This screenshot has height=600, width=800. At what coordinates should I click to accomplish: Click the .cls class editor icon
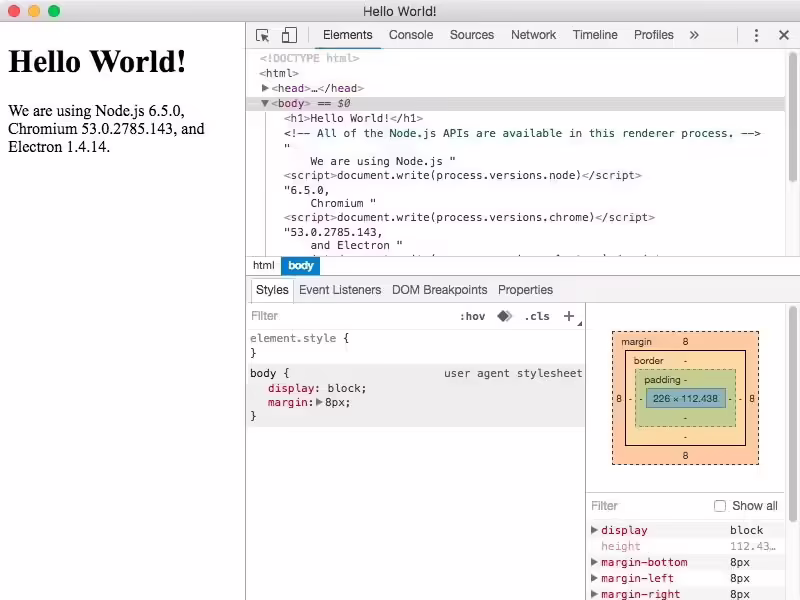(538, 316)
